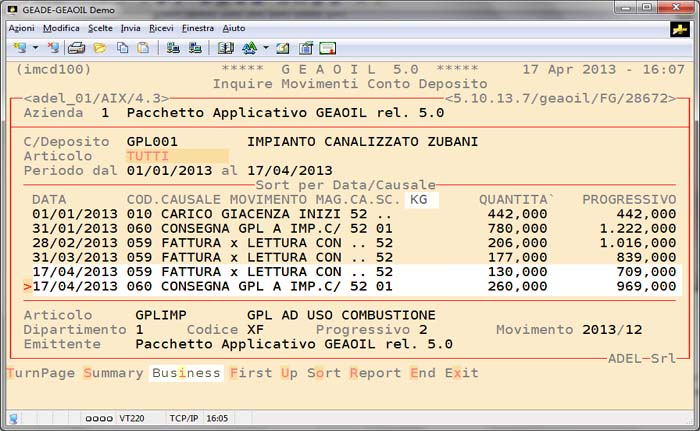Click the paste clipboard icon
Viewport: 700px width, 431px height.
click(142, 47)
